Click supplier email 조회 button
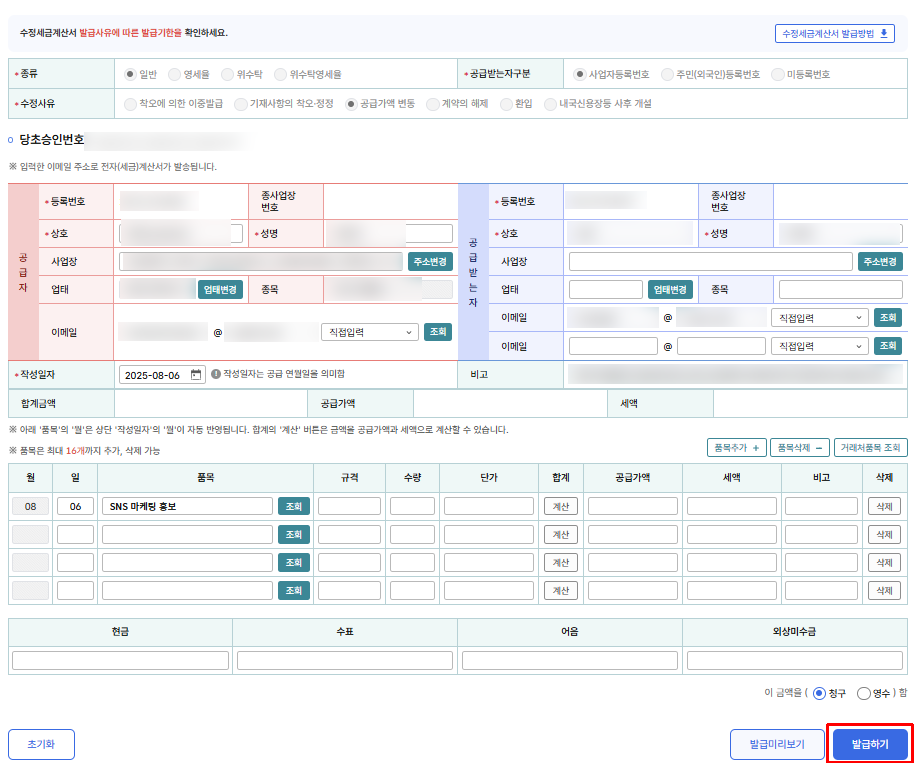 438,332
